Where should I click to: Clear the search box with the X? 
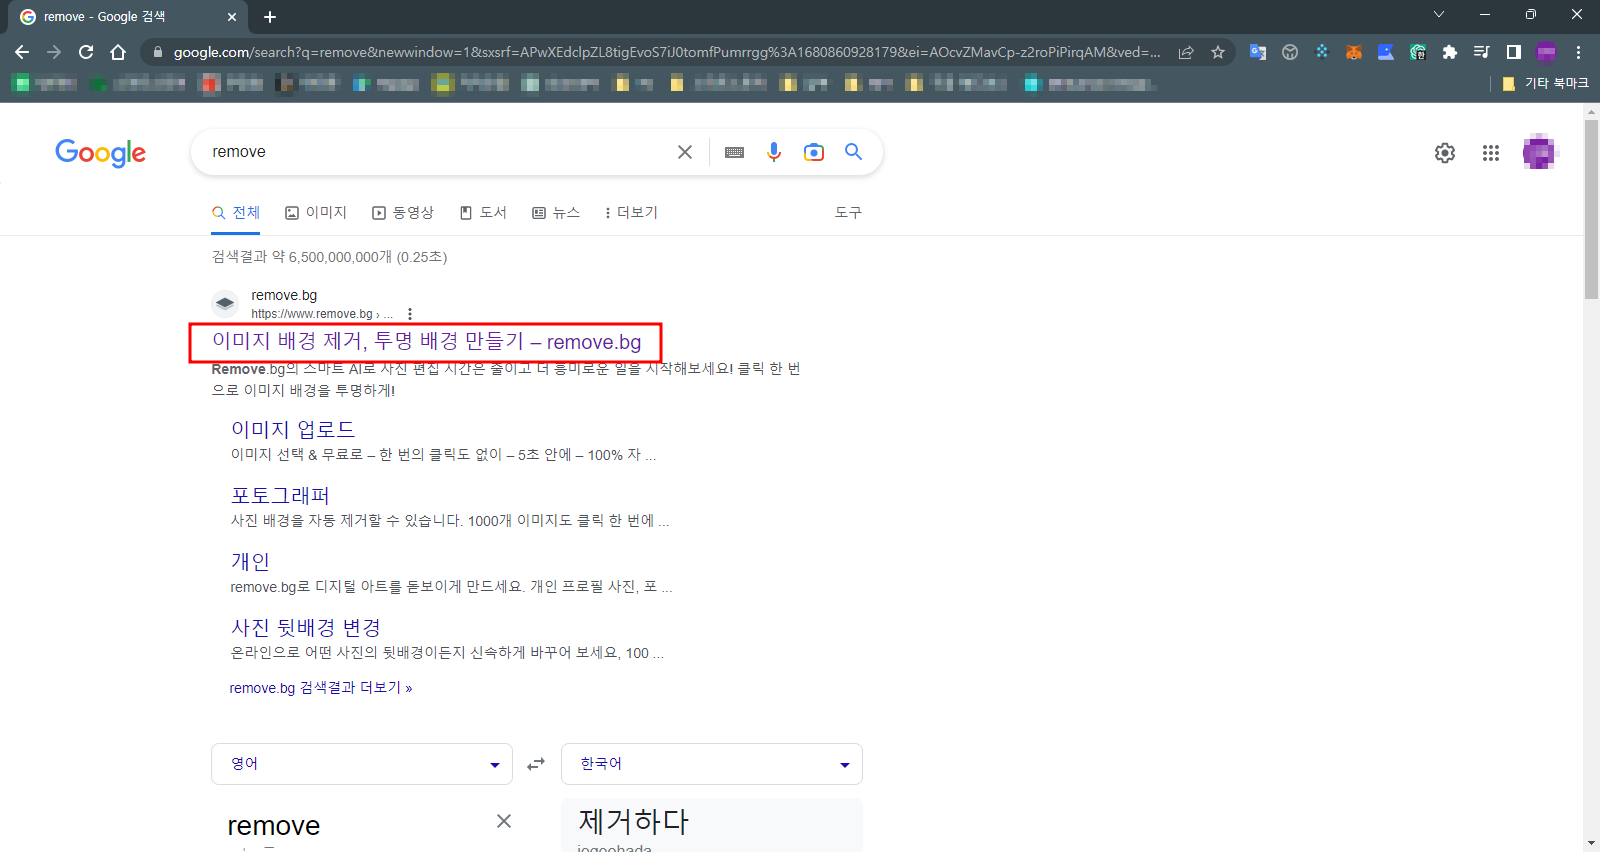pos(685,152)
